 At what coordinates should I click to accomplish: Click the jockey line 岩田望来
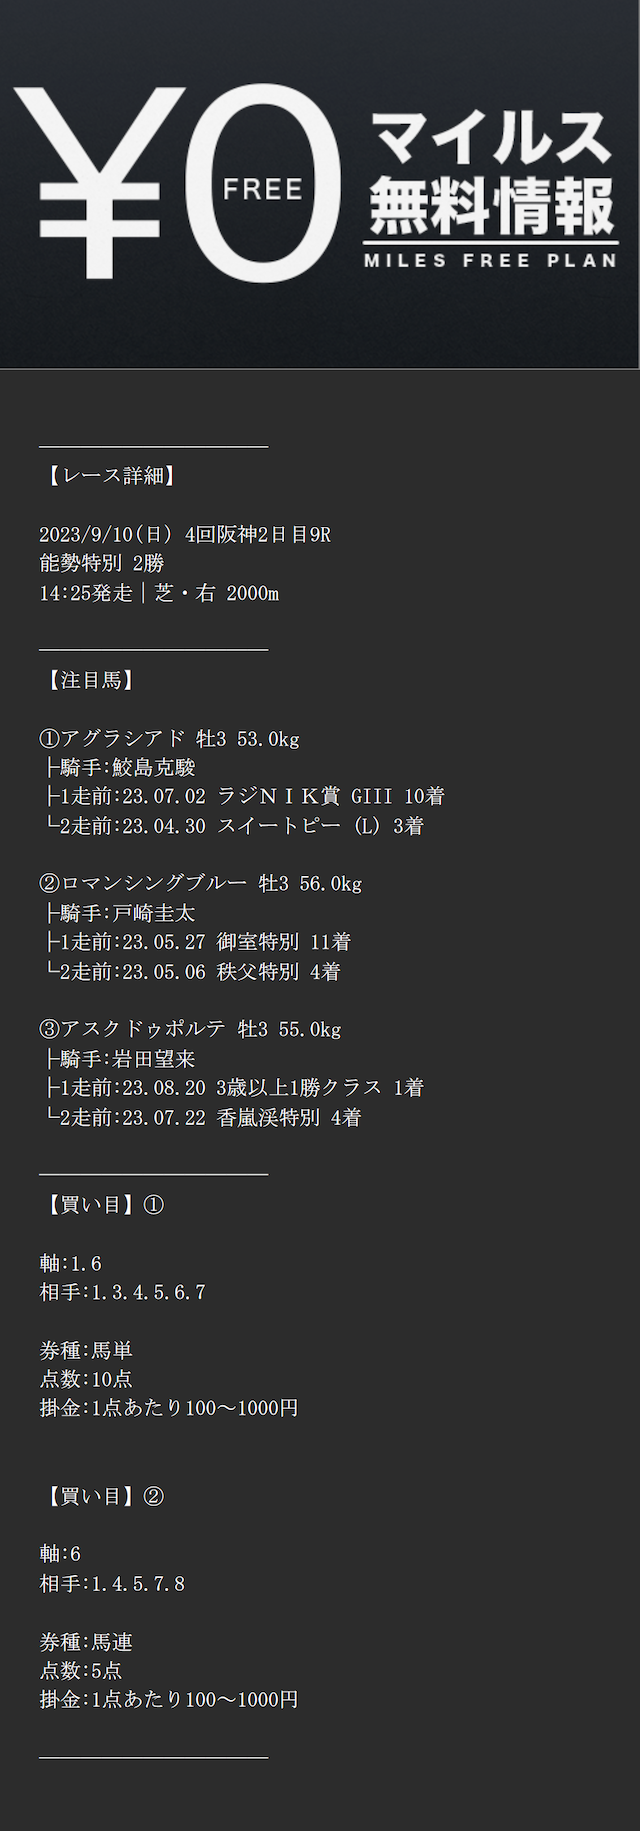pos(120,1059)
